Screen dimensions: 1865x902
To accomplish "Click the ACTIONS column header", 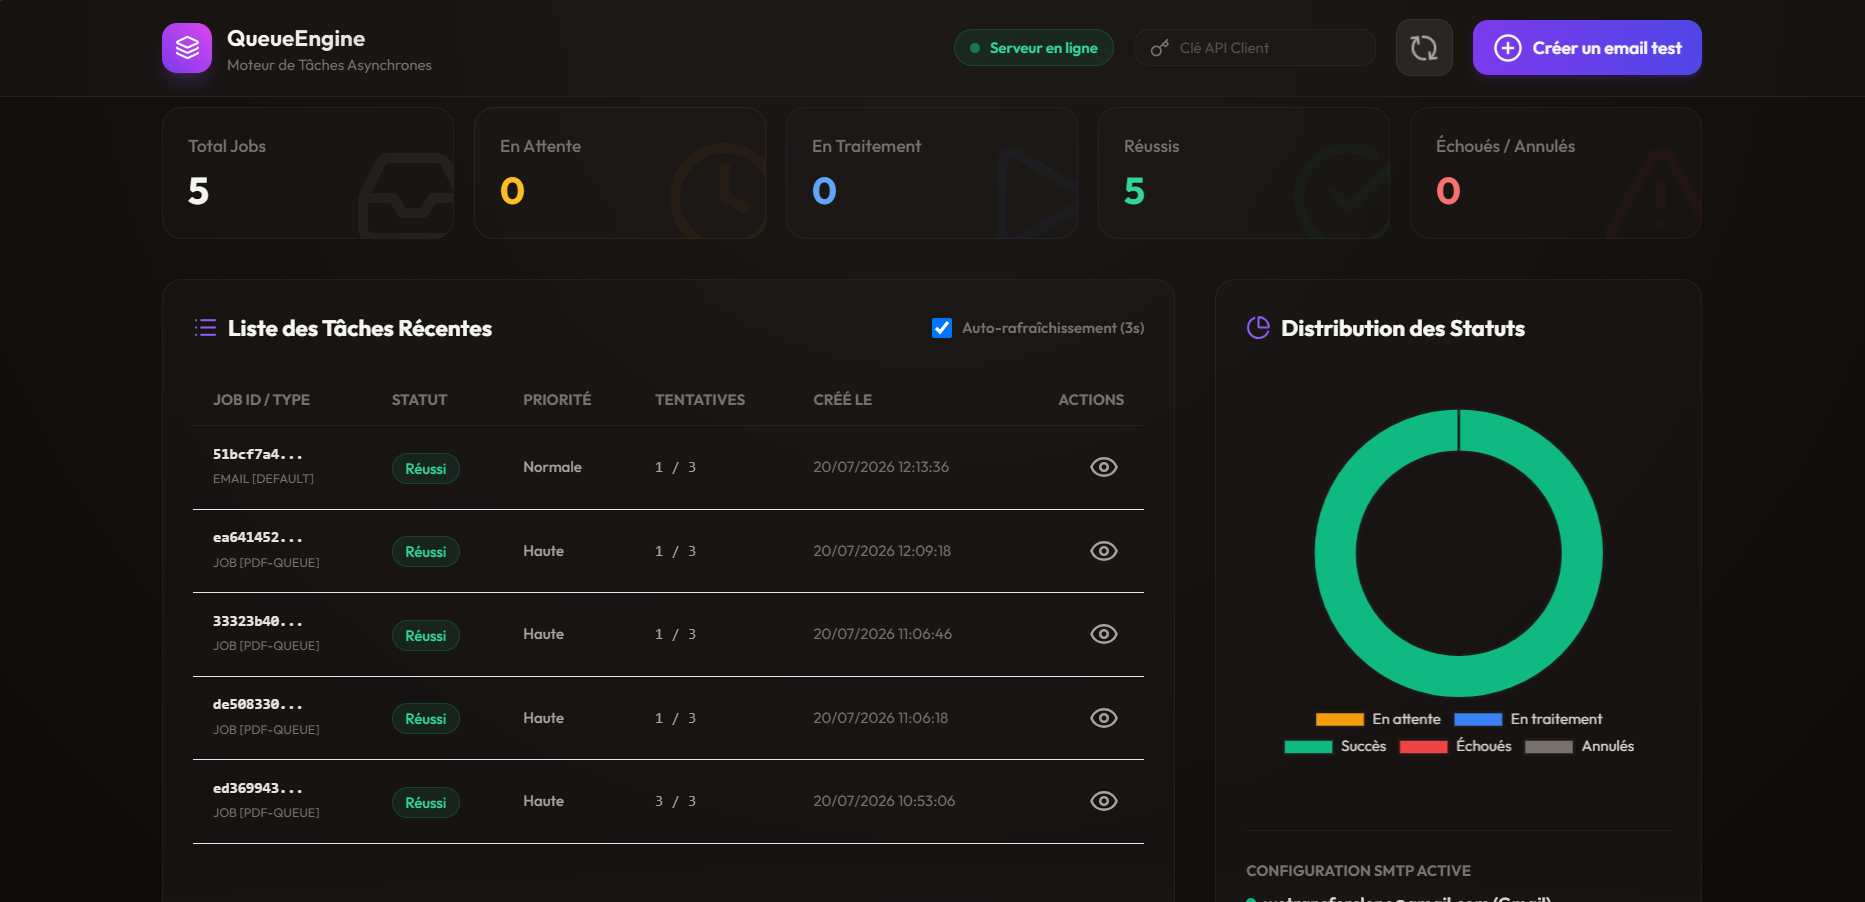I will point(1091,400).
